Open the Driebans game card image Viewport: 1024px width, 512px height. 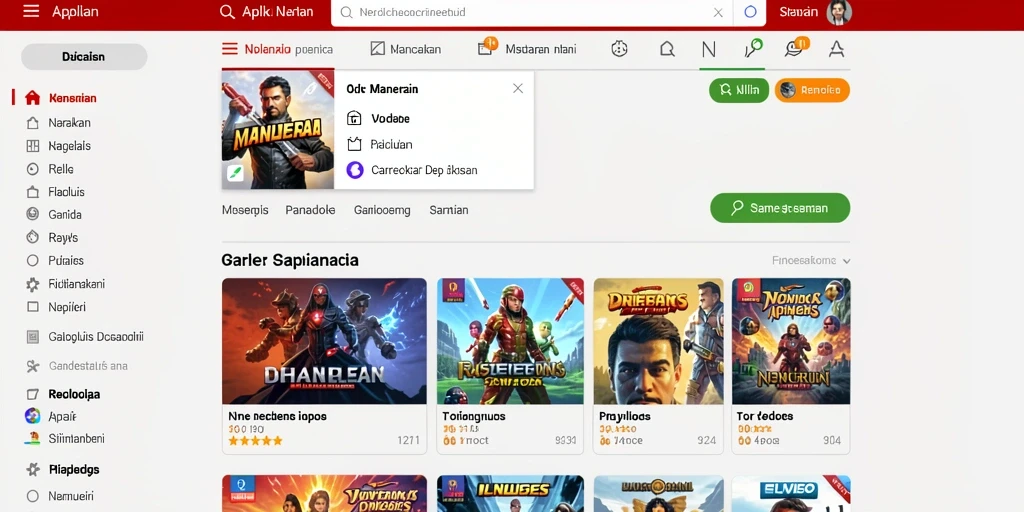pyautogui.click(x=658, y=341)
